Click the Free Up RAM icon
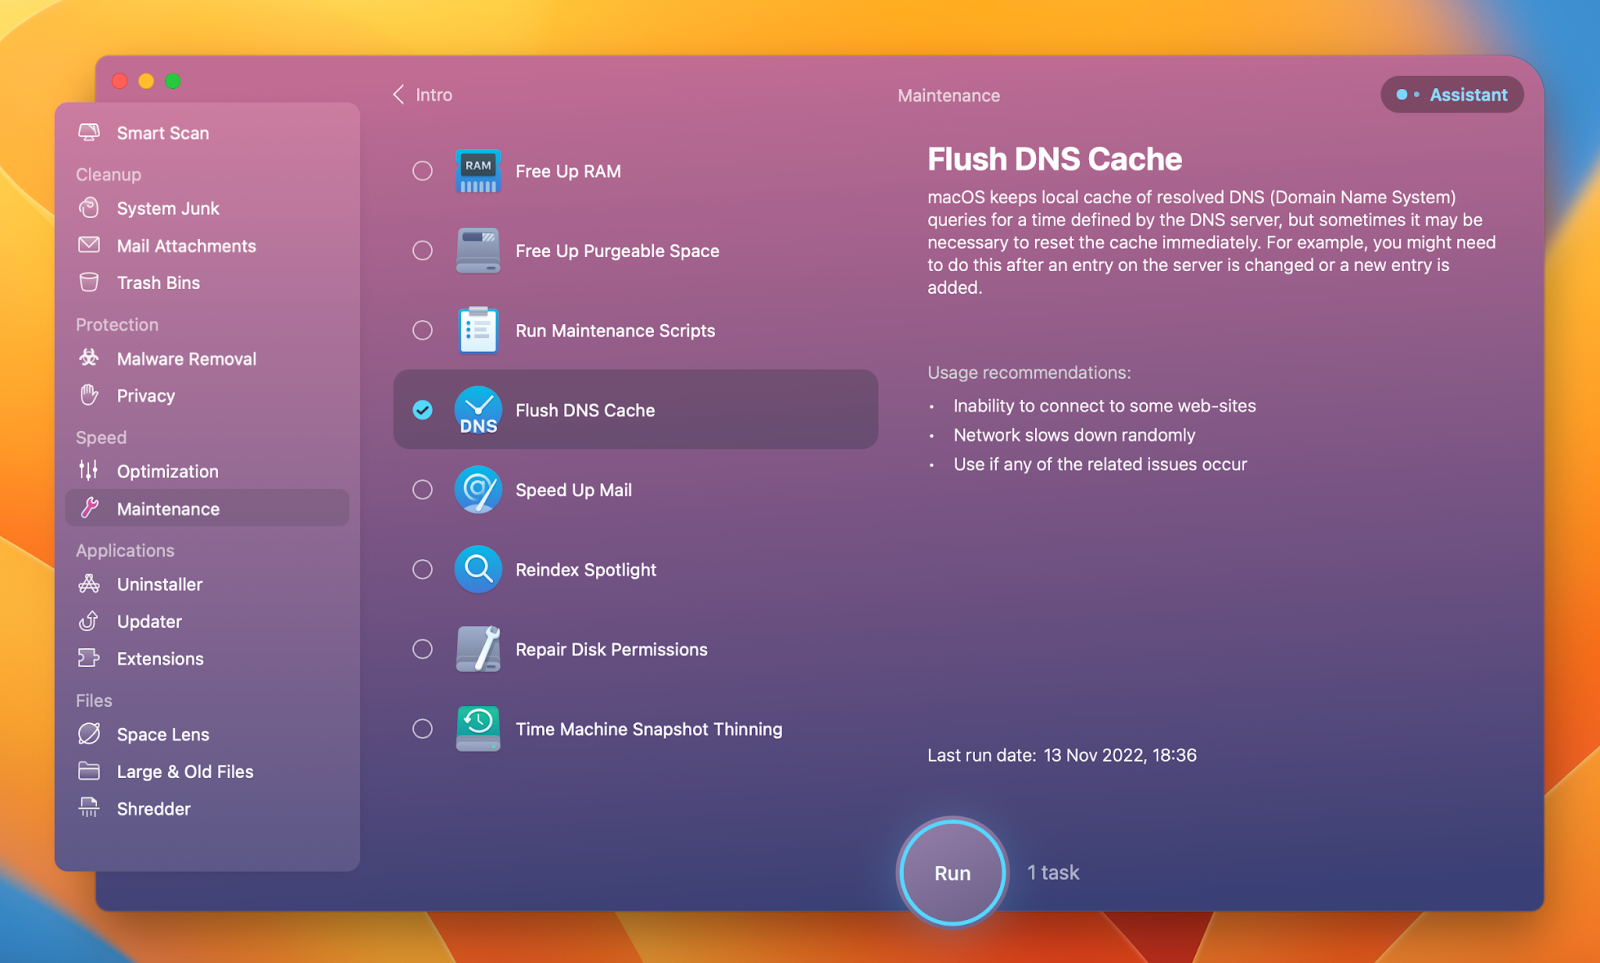1600x963 pixels. click(478, 170)
